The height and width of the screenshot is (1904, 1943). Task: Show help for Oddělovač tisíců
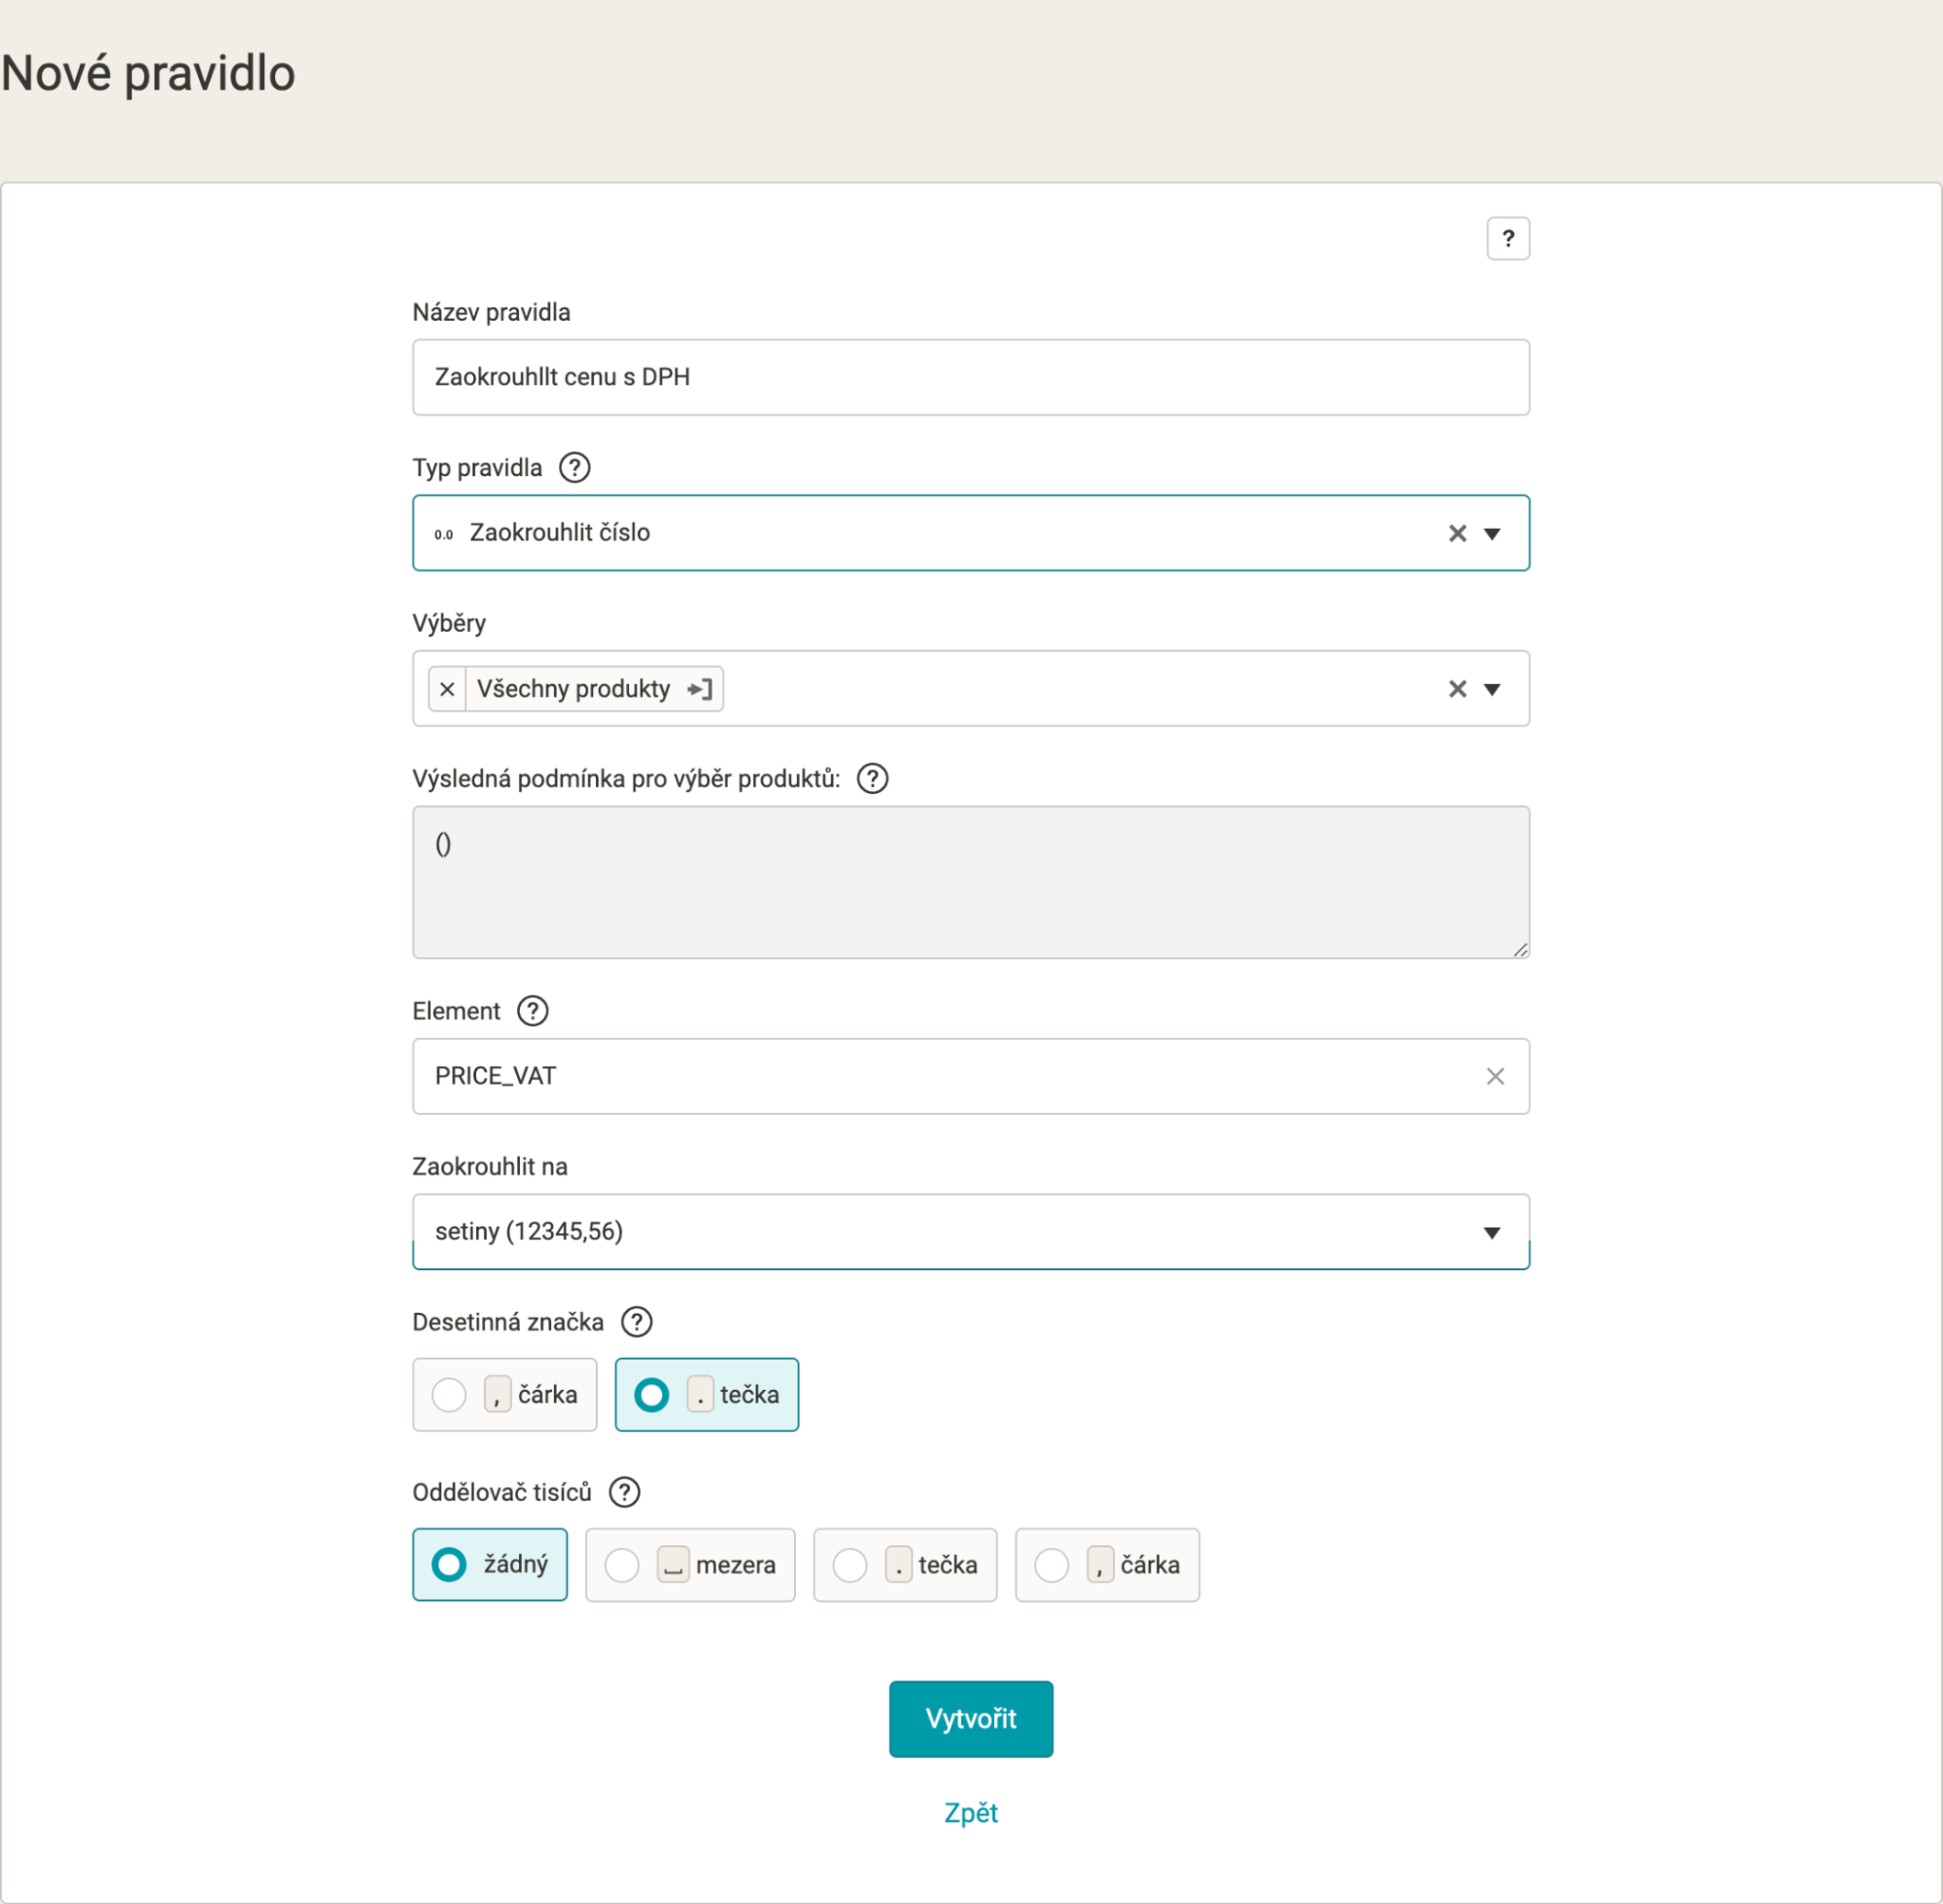tap(624, 1492)
